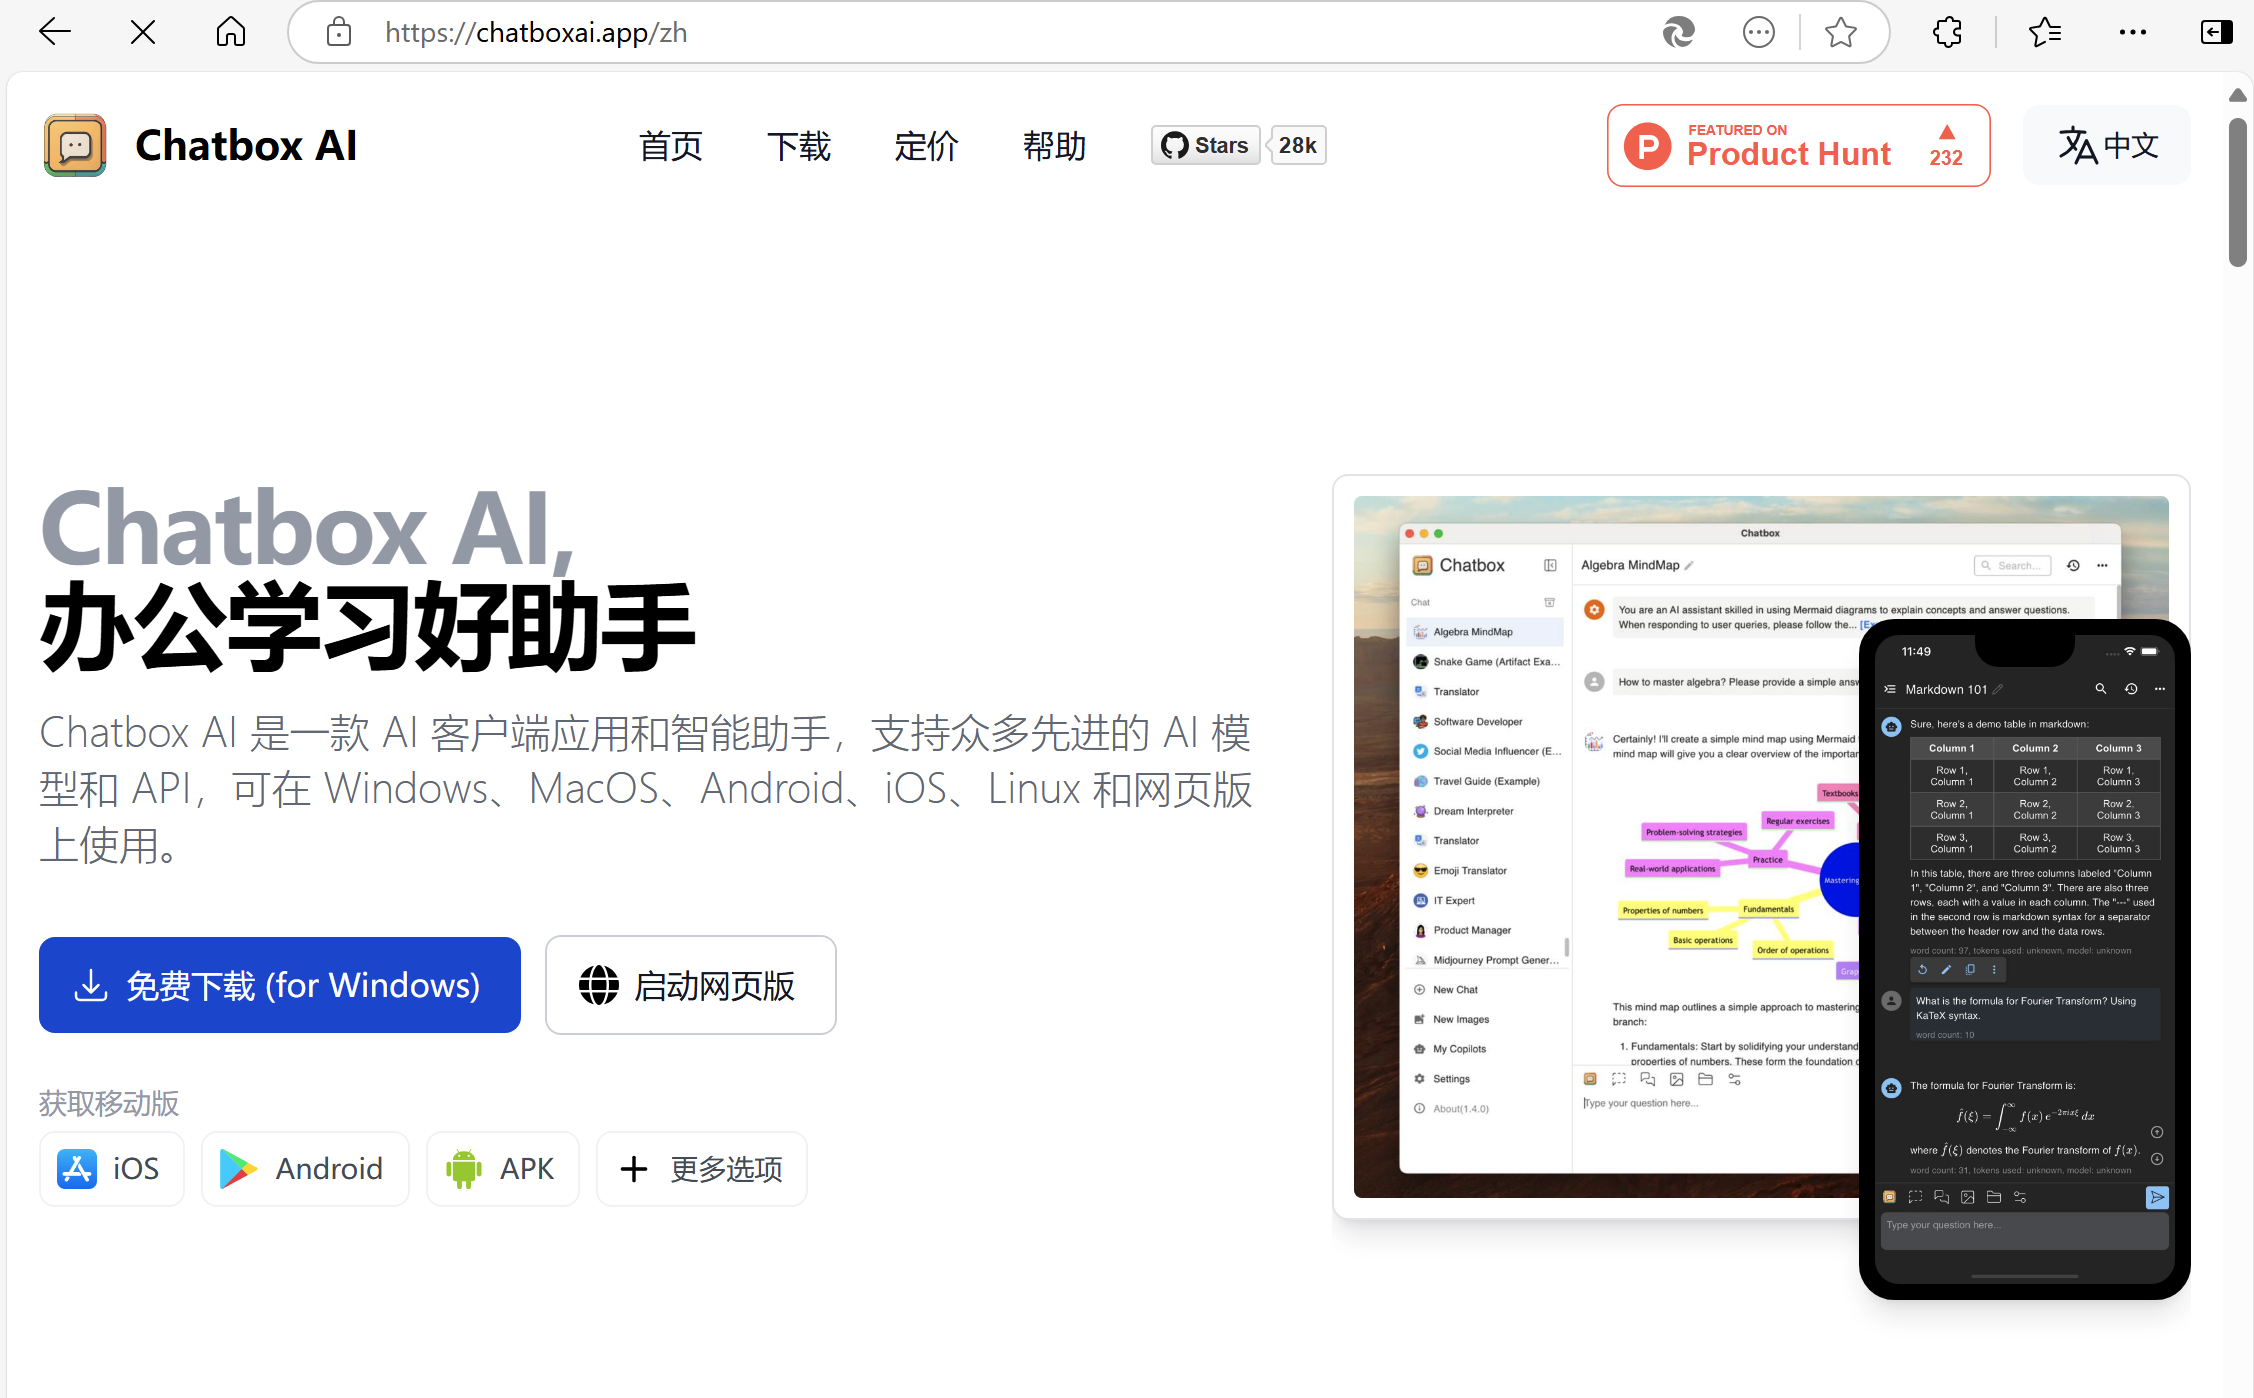The height and width of the screenshot is (1398, 2254).
Task: Open the favorites list icon
Action: (2044, 32)
